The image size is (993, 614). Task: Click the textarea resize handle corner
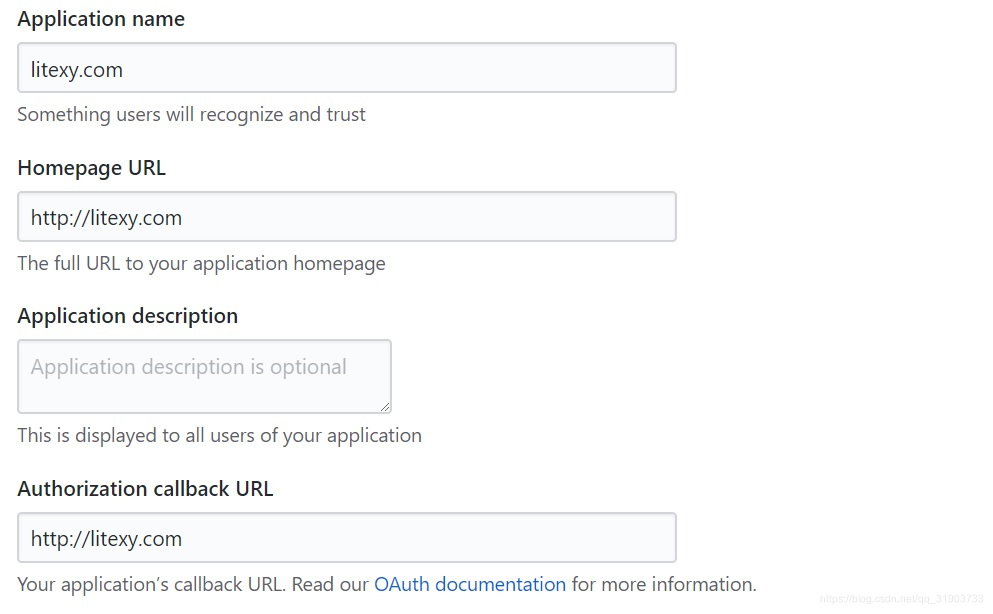click(385, 407)
